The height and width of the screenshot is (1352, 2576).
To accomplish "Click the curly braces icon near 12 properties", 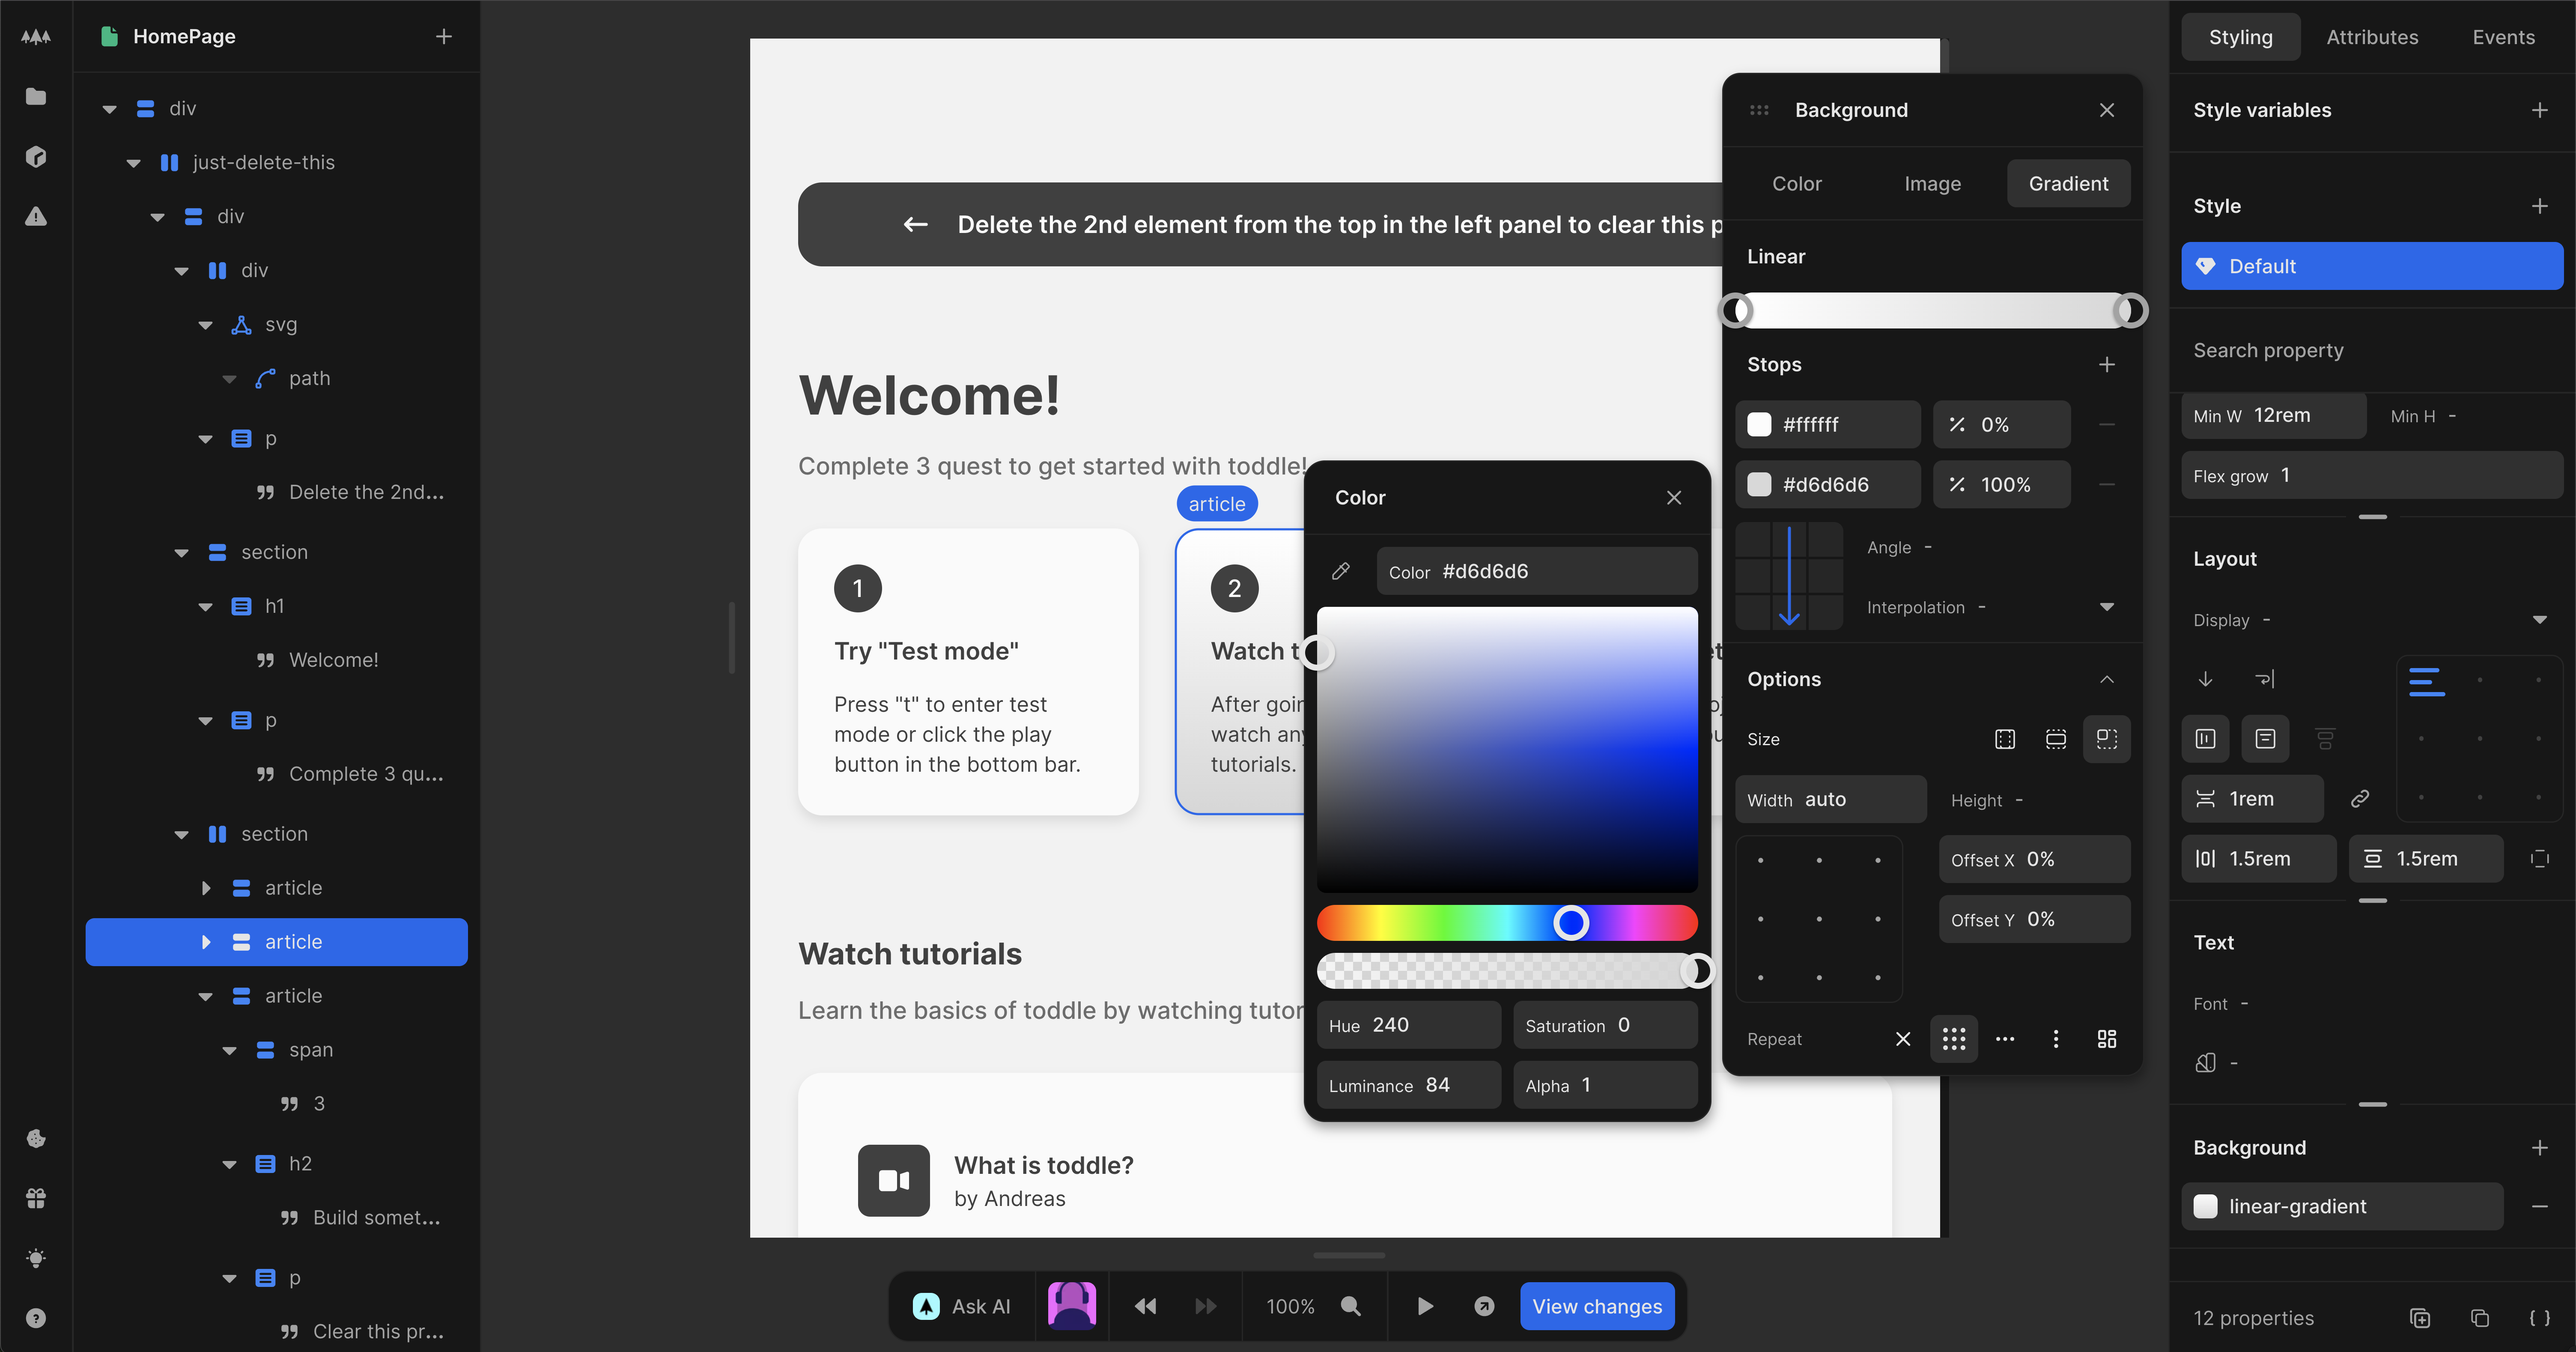I will pos(2540,1318).
